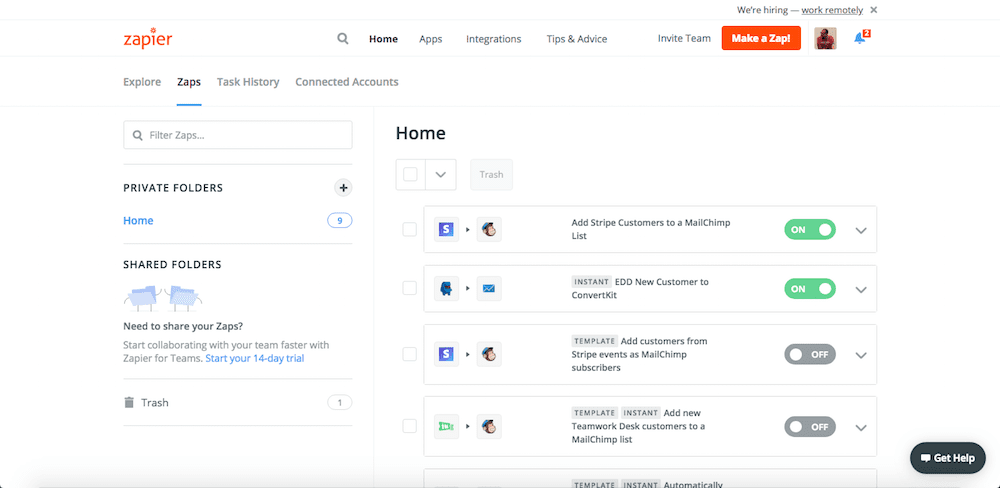Dismiss the We're hiring banner
The height and width of the screenshot is (488, 1000).
click(x=874, y=10)
